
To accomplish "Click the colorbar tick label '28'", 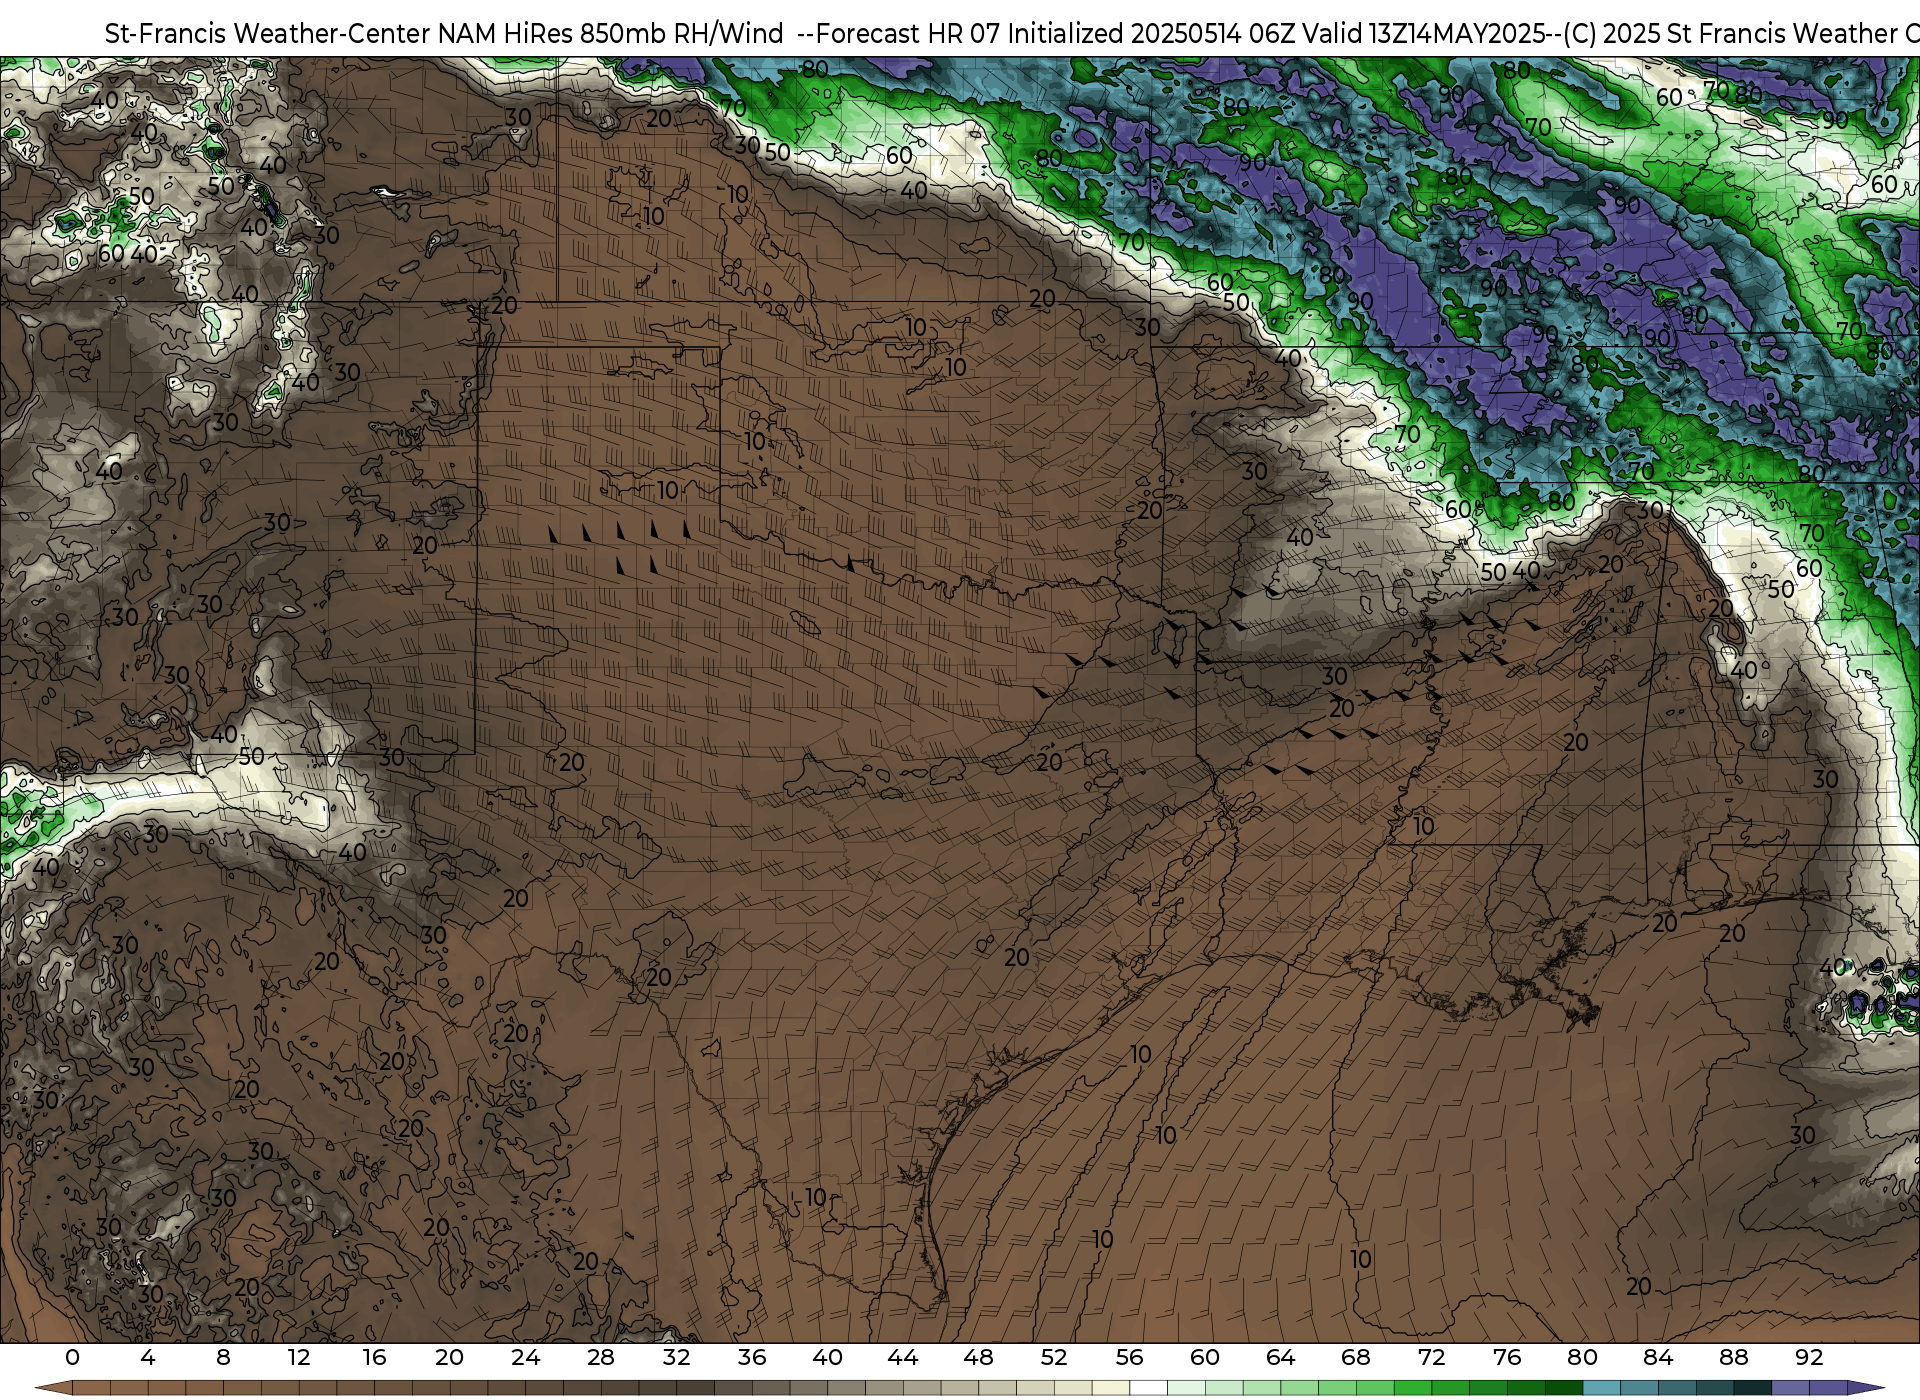I will [x=601, y=1357].
